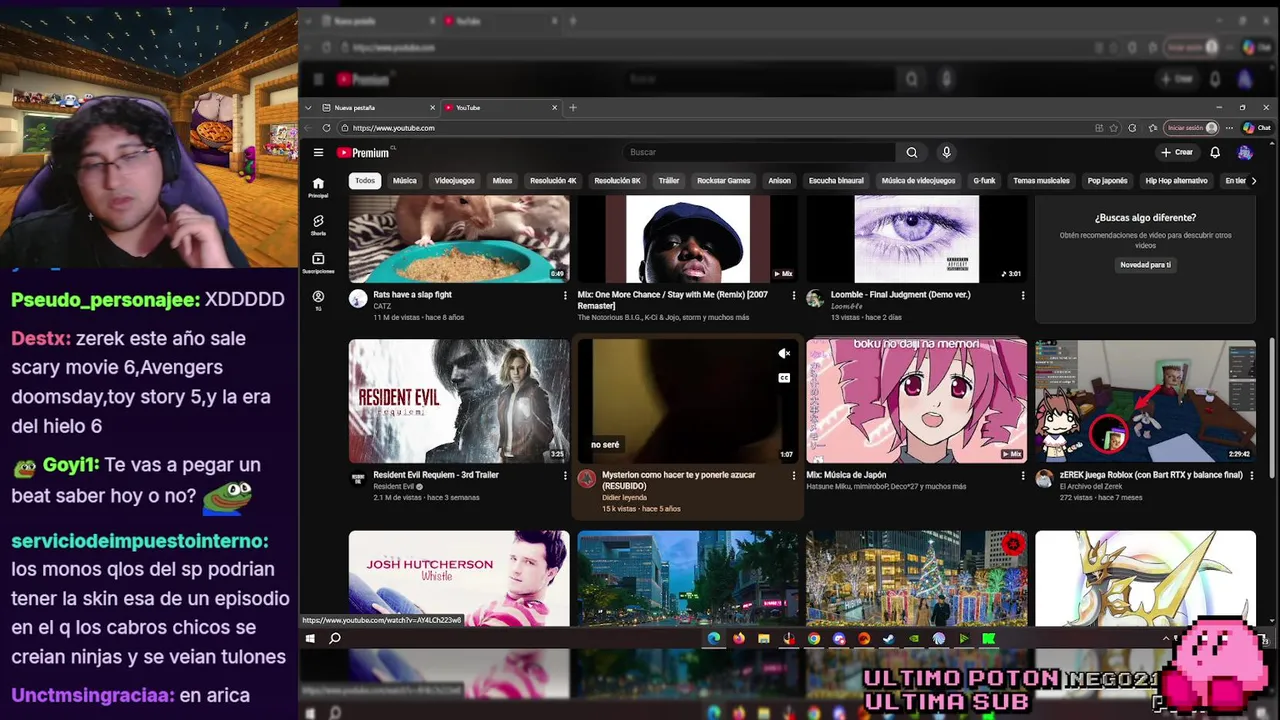Open the Josh Hutcherson Whistle thumbnail

(x=459, y=578)
